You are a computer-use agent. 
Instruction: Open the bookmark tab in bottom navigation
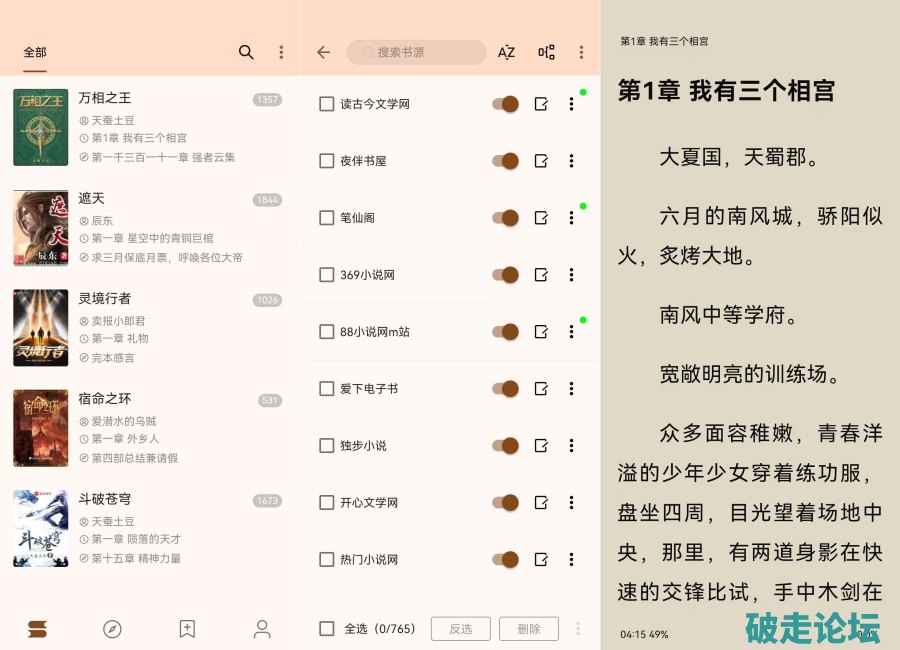pos(187,629)
